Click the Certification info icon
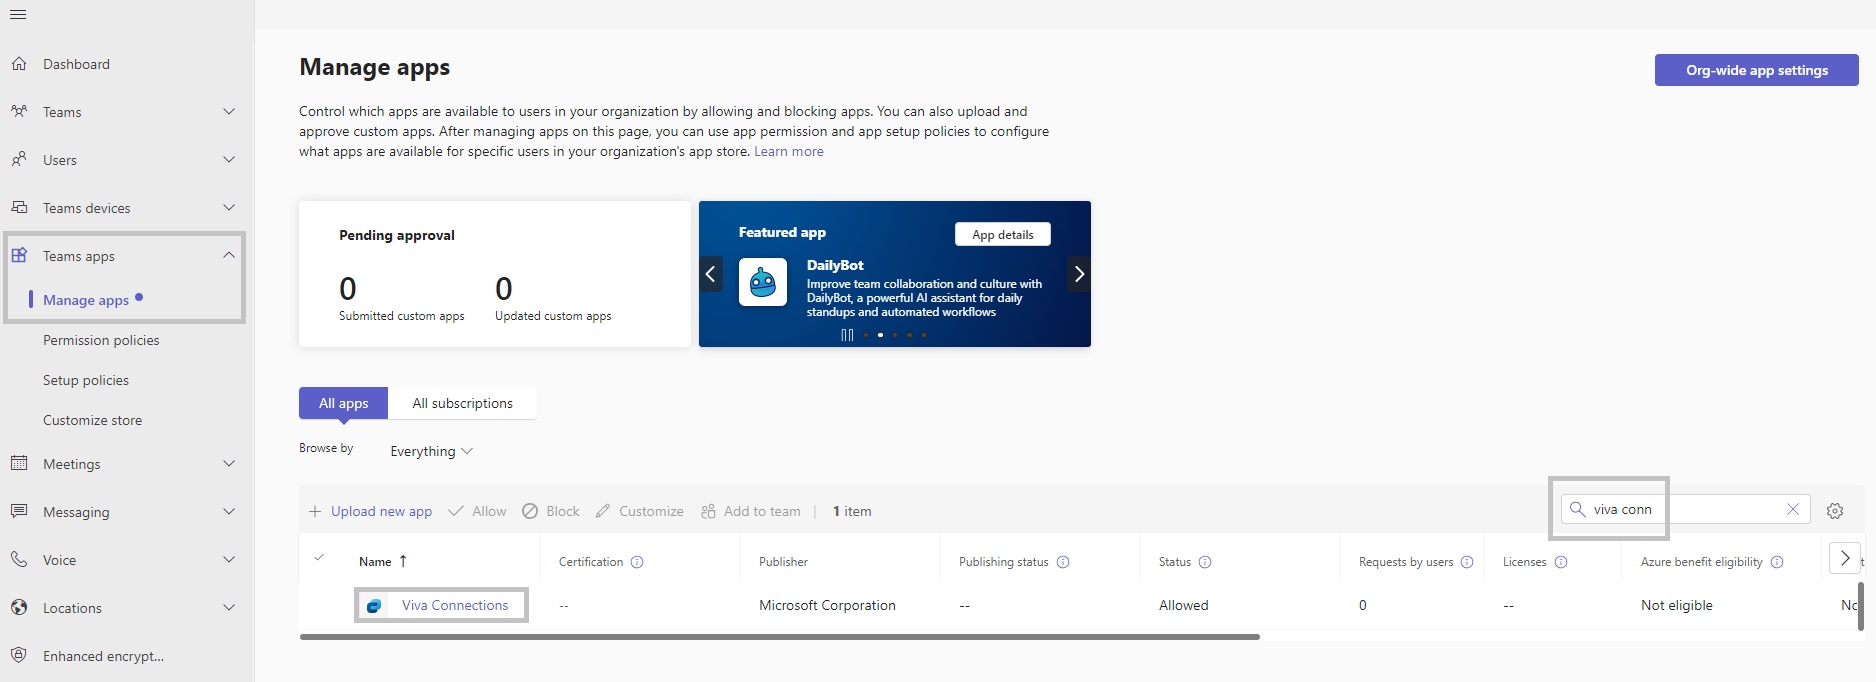1876x682 pixels. (637, 562)
